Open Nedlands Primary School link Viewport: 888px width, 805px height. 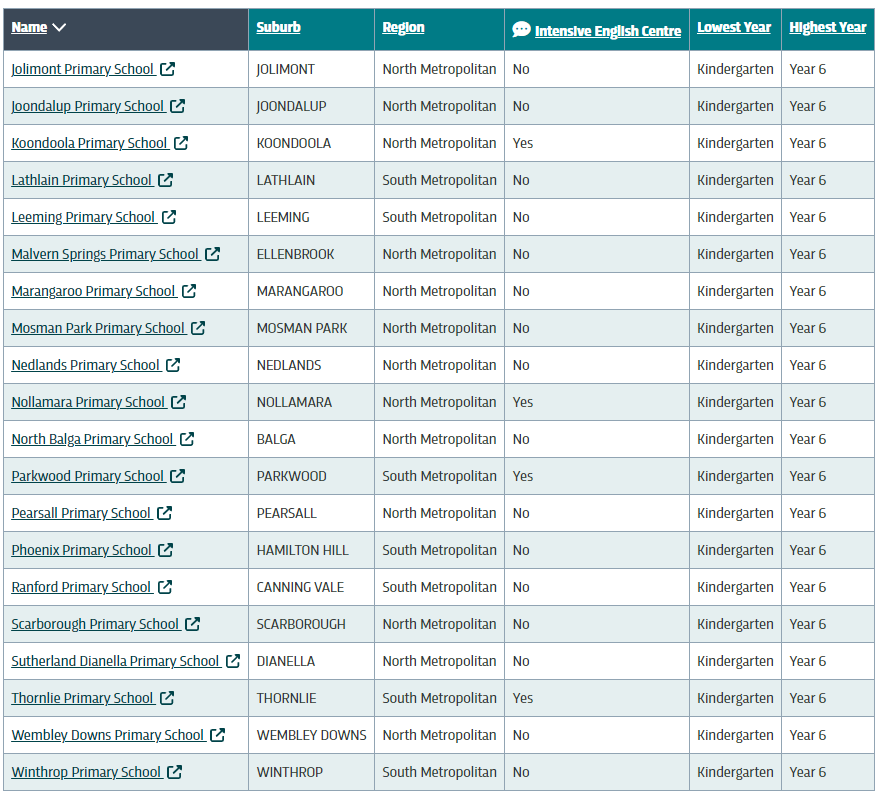86,365
